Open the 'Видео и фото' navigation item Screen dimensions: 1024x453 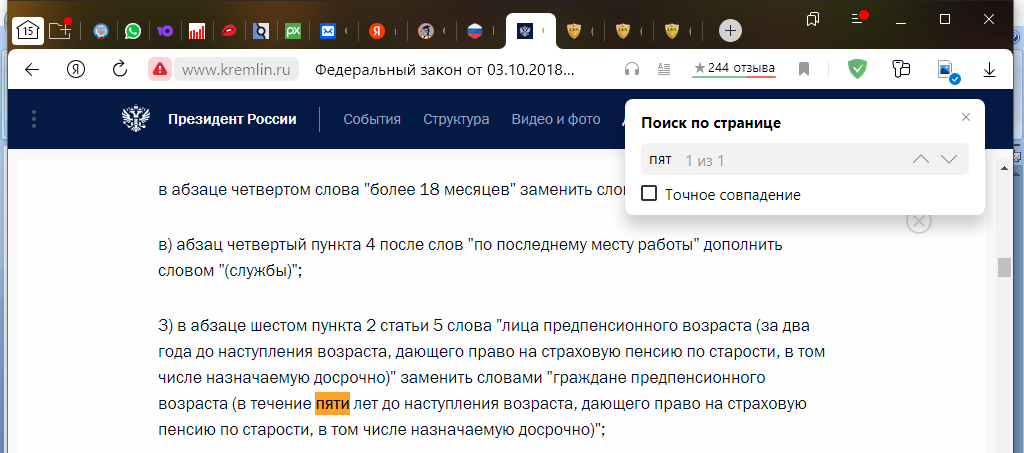(556, 119)
